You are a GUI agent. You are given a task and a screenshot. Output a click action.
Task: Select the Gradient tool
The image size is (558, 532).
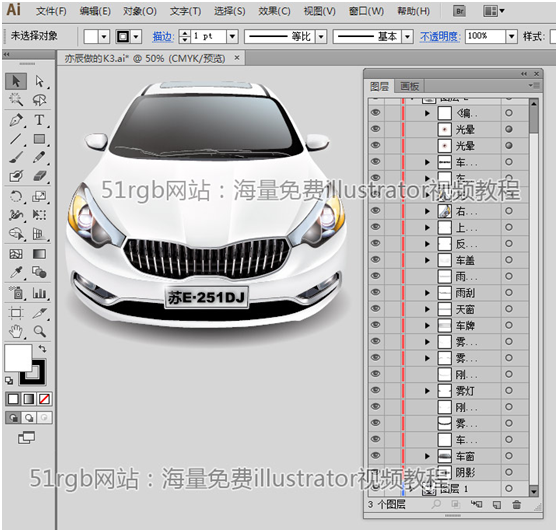(40, 254)
